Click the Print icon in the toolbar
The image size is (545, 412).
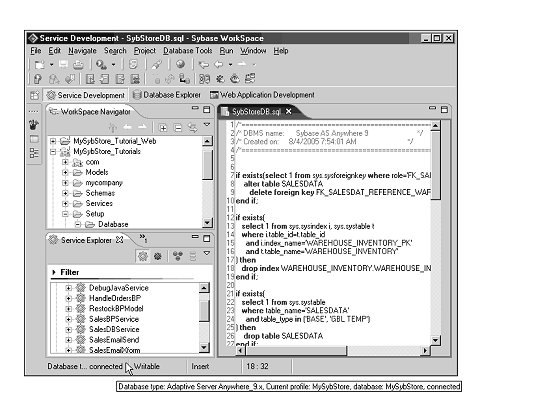[78, 65]
